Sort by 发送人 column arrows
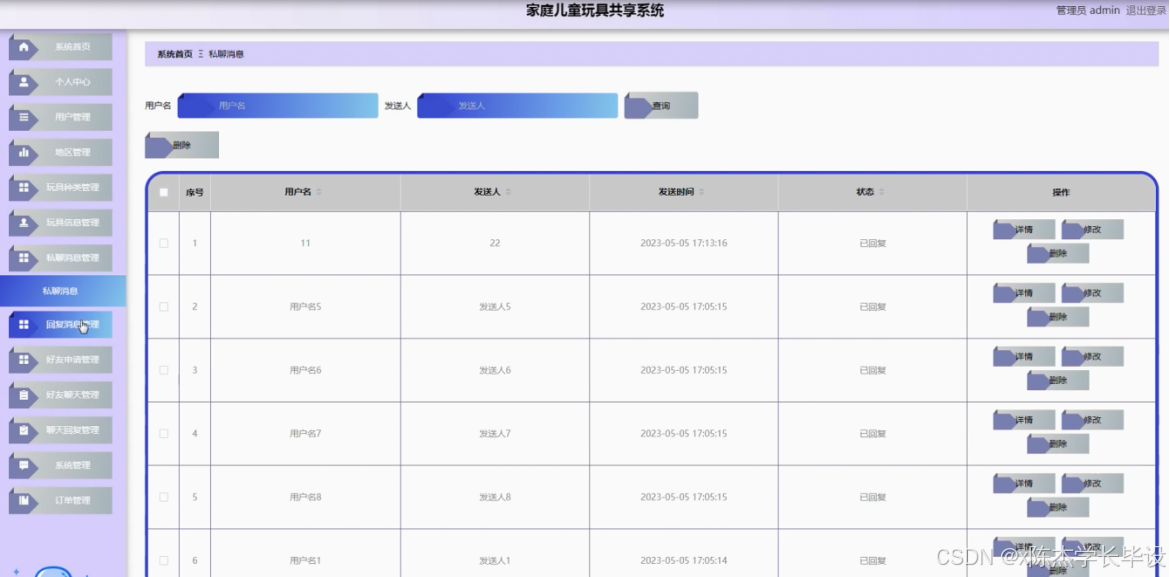This screenshot has height=577, width=1170. 509,192
